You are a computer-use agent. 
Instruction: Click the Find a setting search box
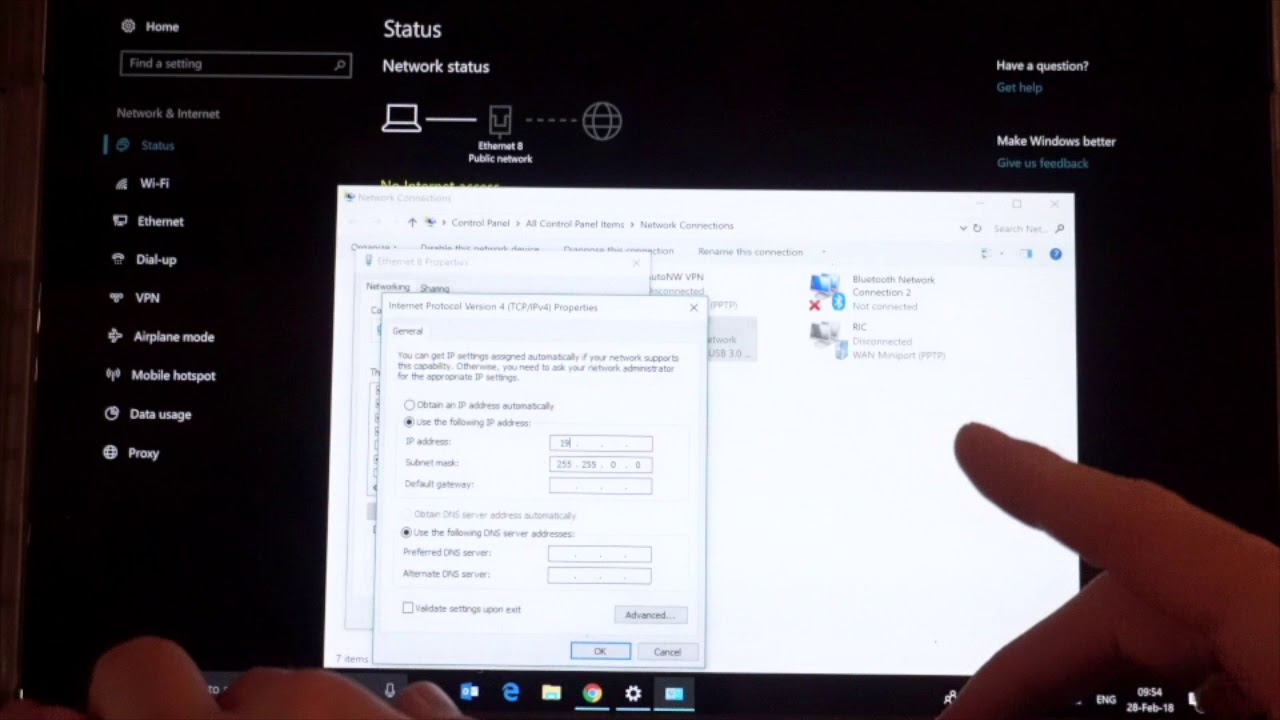235,64
